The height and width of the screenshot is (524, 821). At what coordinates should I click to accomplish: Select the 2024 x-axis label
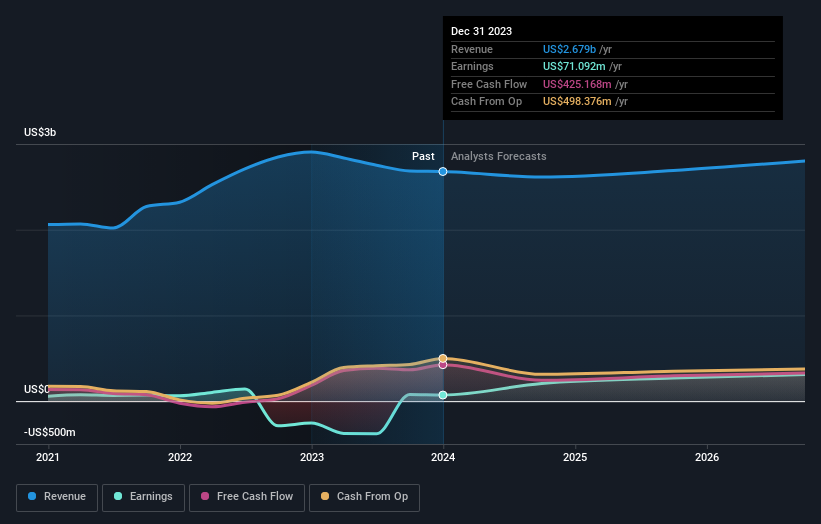point(443,457)
